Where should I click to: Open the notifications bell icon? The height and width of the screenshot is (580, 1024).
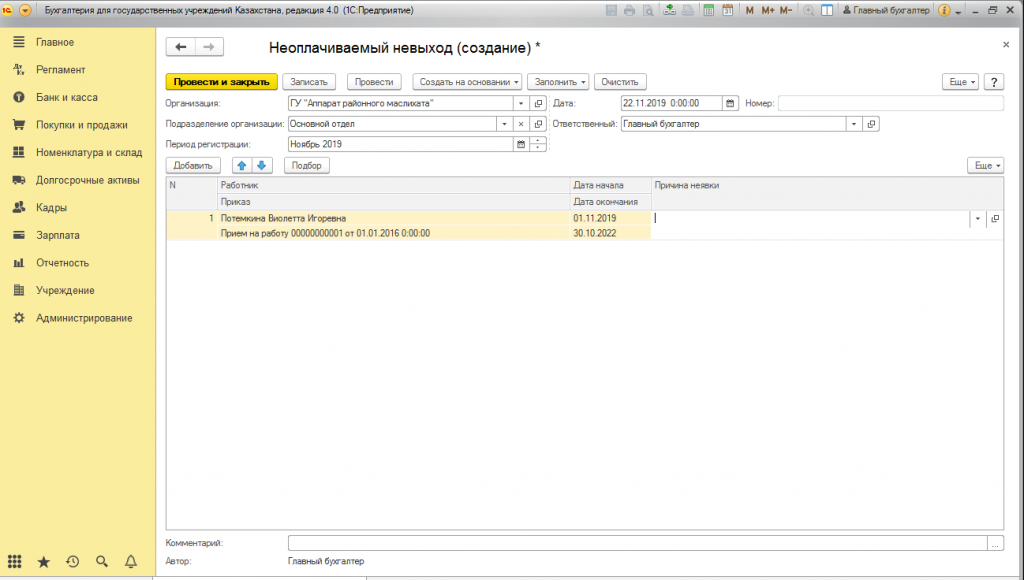point(130,562)
